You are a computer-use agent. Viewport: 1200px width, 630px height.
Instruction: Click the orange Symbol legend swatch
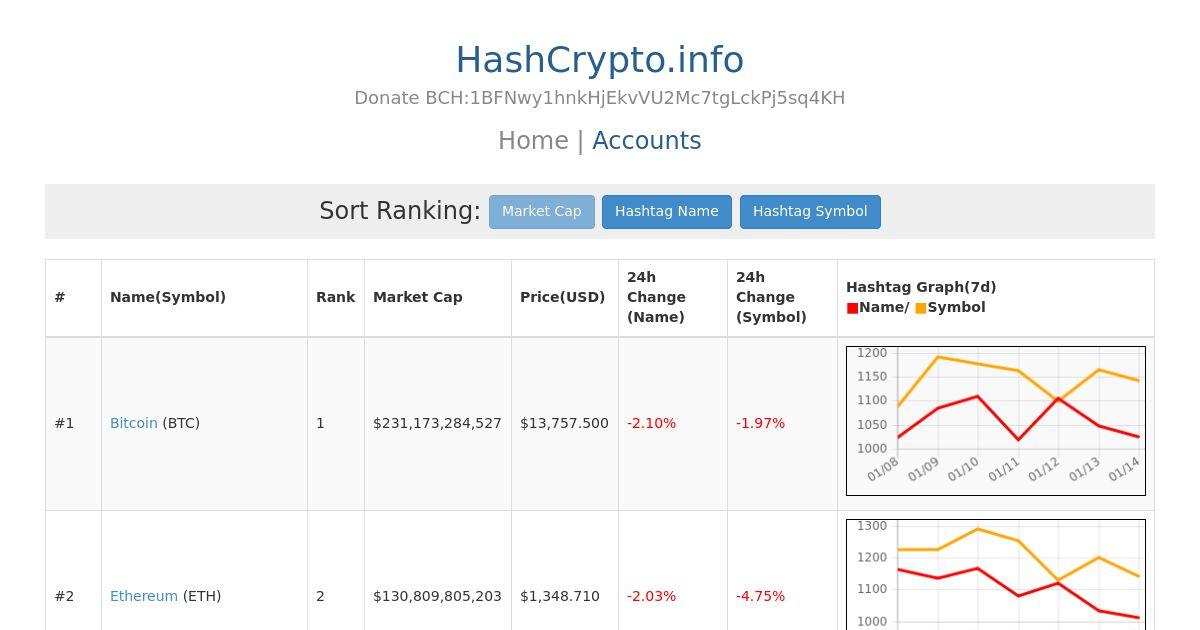click(921, 308)
